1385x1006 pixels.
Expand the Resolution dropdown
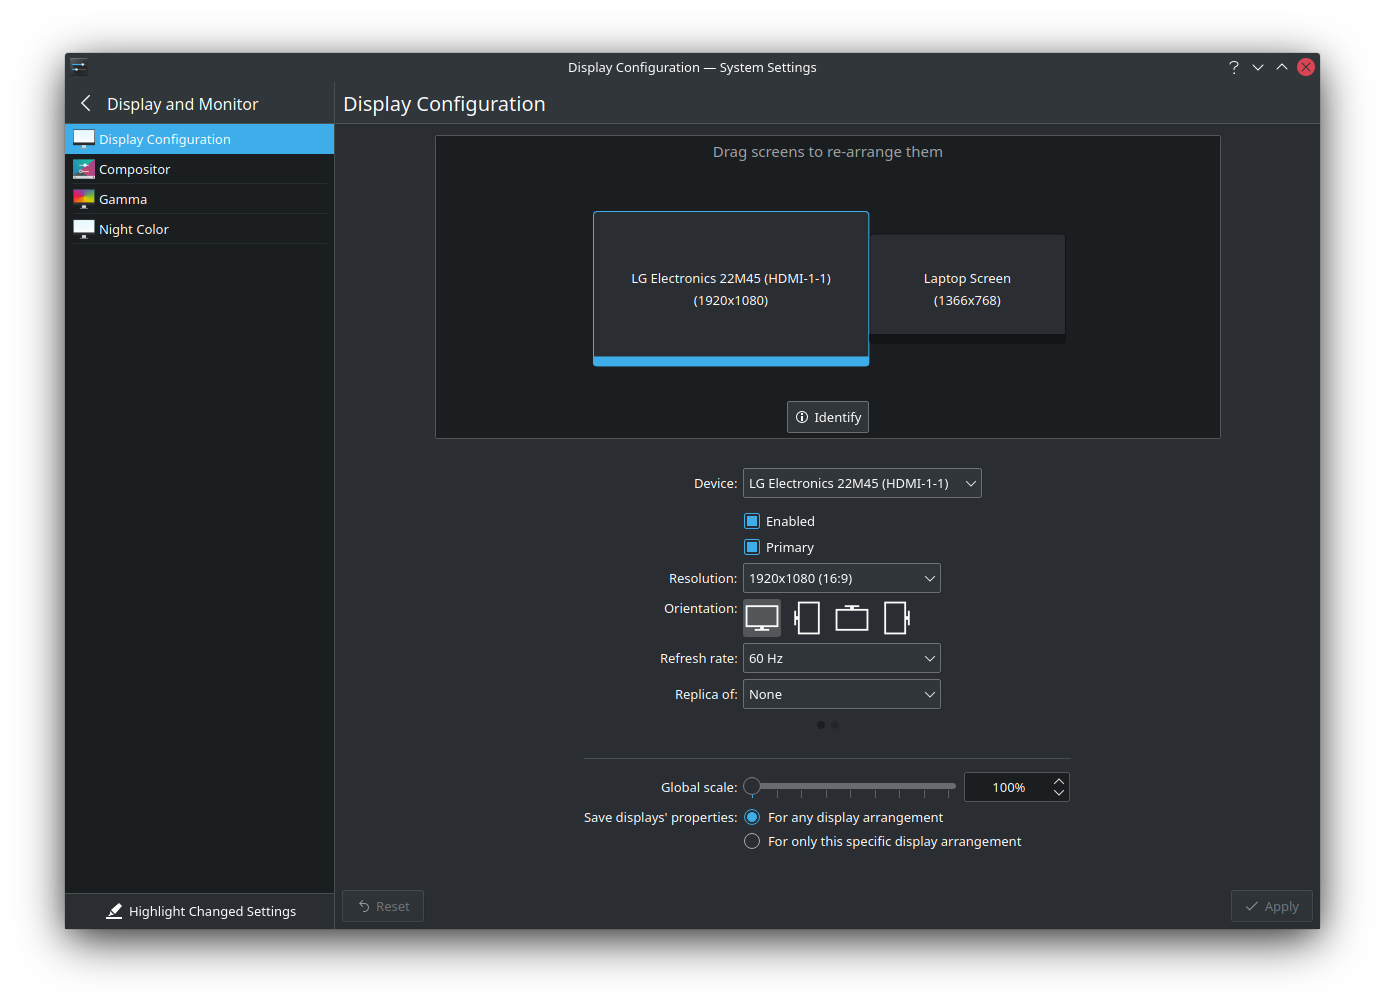841,578
